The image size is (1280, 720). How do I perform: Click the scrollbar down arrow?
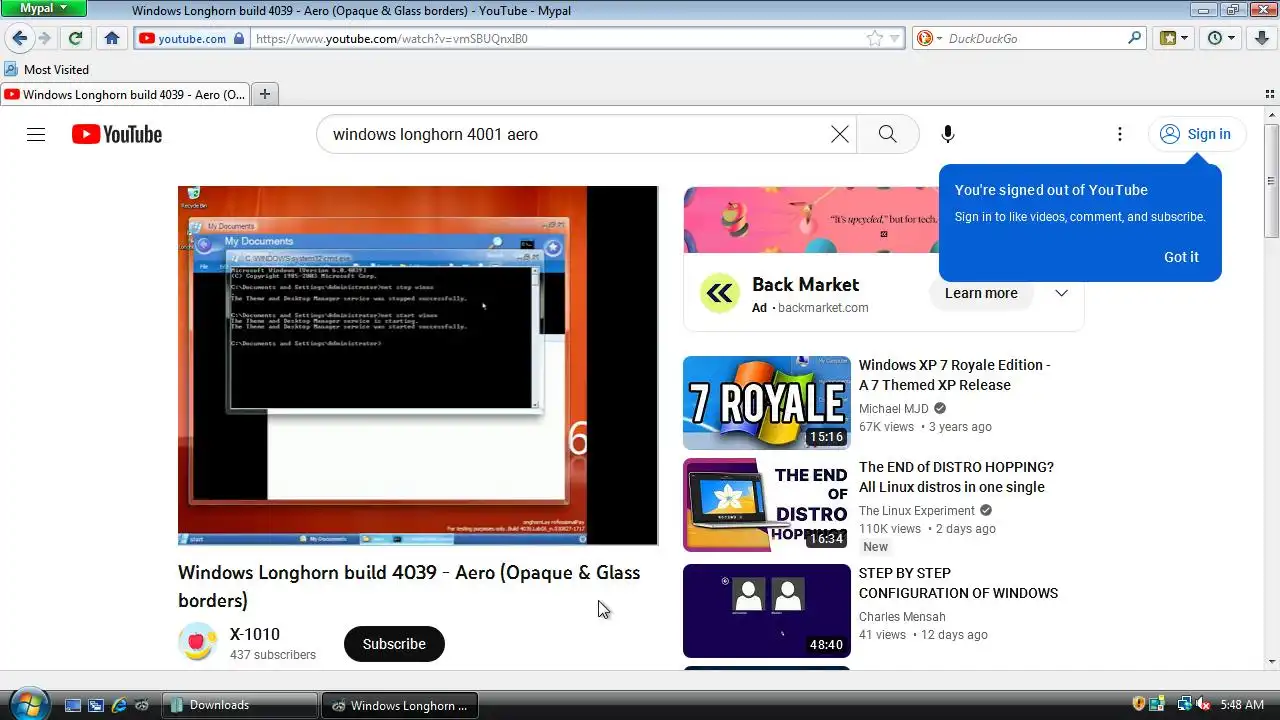click(1271, 661)
